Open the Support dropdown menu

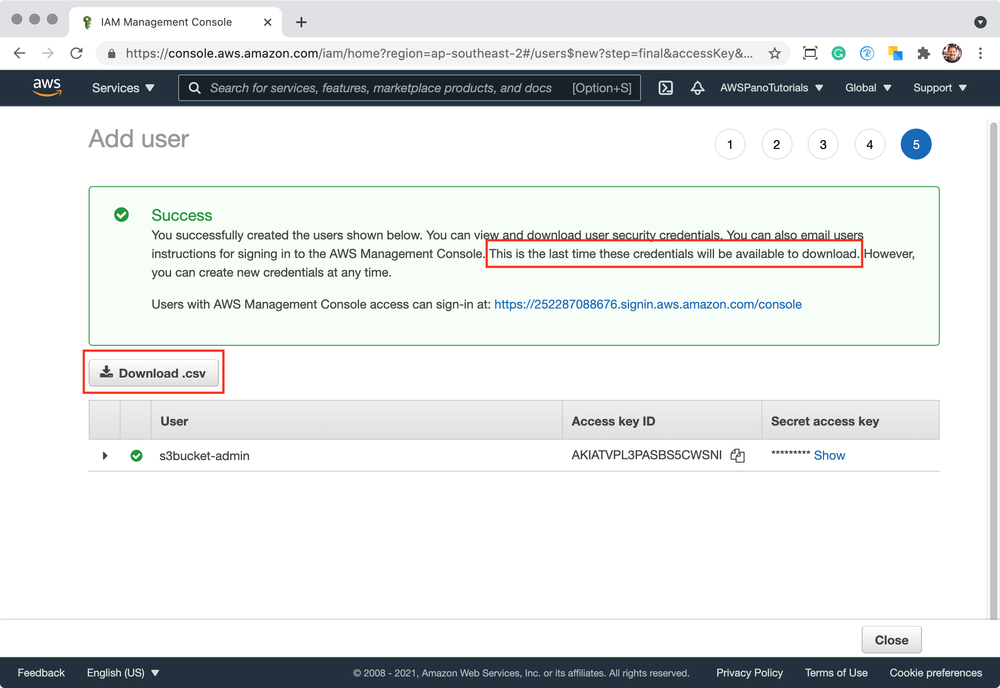(940, 88)
